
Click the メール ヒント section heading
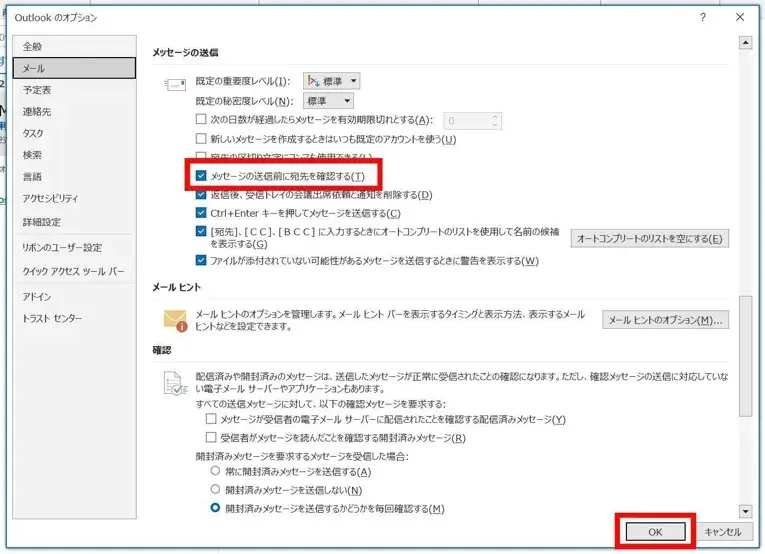(x=177, y=287)
